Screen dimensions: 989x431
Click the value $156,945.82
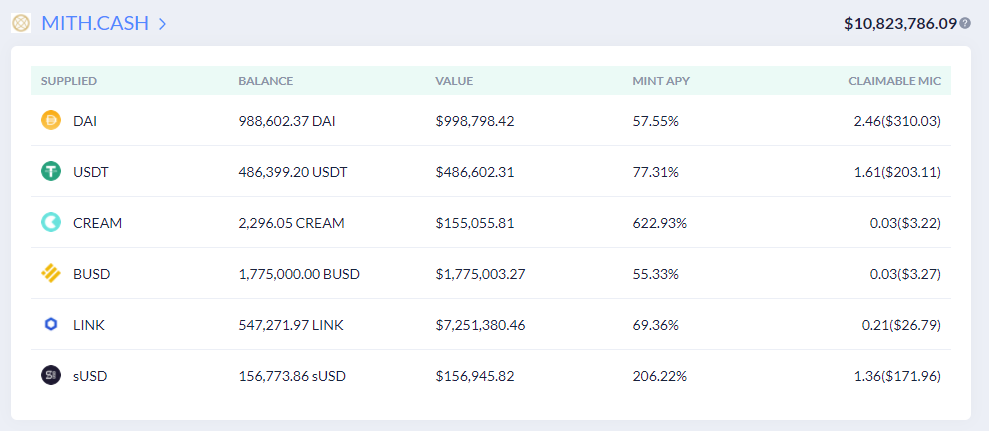(x=475, y=376)
